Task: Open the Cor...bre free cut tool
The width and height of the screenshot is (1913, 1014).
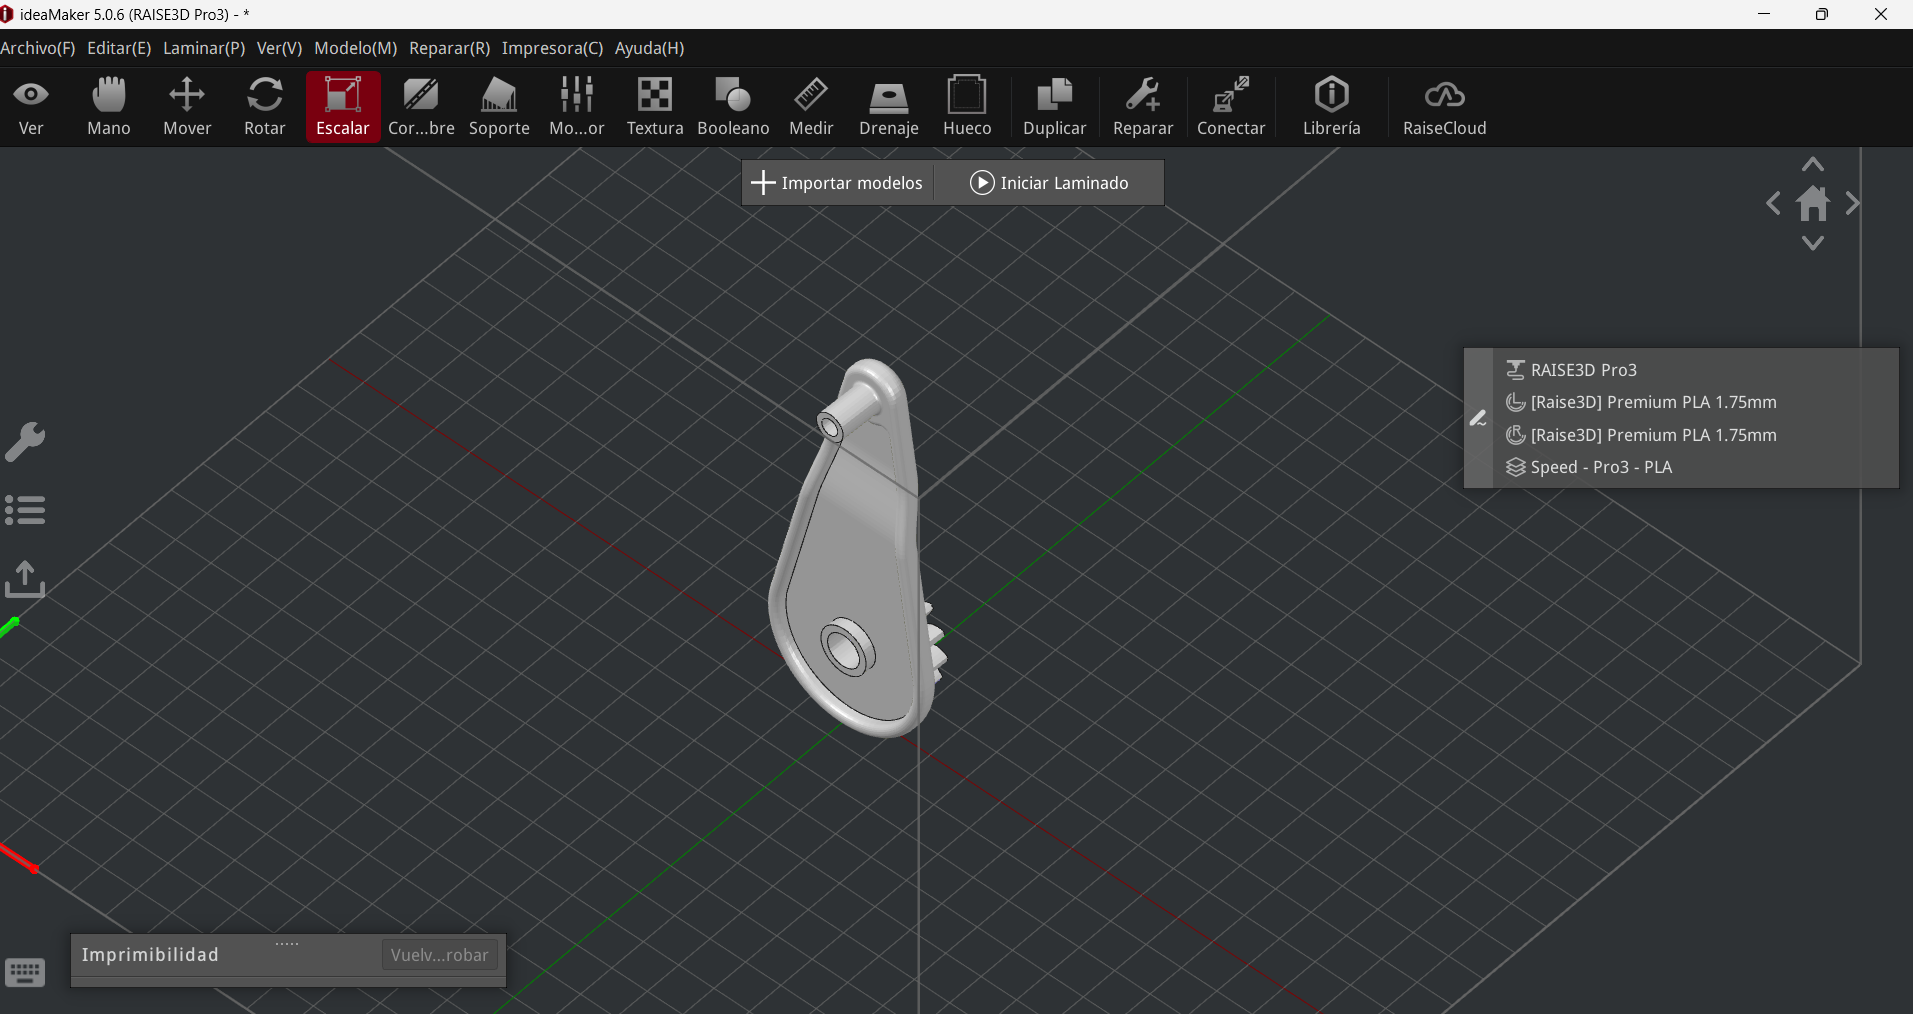Action: tap(421, 107)
